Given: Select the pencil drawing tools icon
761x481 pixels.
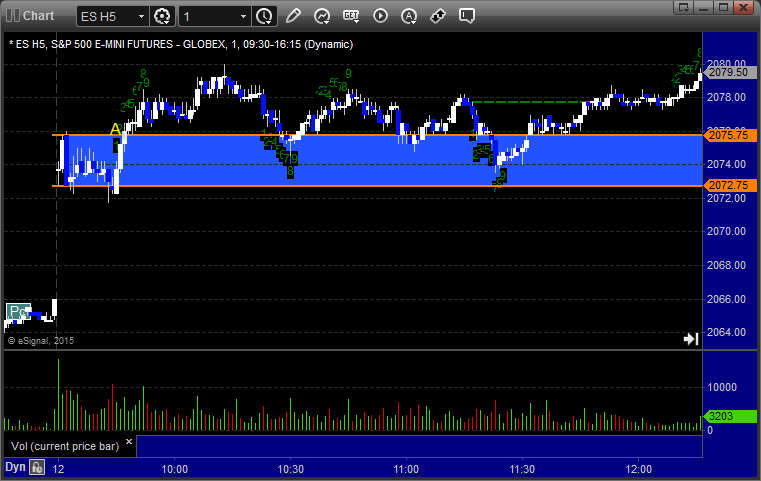Looking at the screenshot, I should 293,16.
